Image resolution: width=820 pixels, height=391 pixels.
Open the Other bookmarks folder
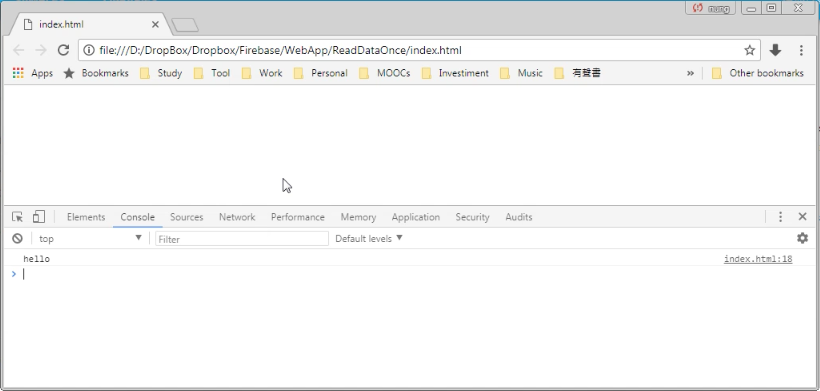pos(758,73)
